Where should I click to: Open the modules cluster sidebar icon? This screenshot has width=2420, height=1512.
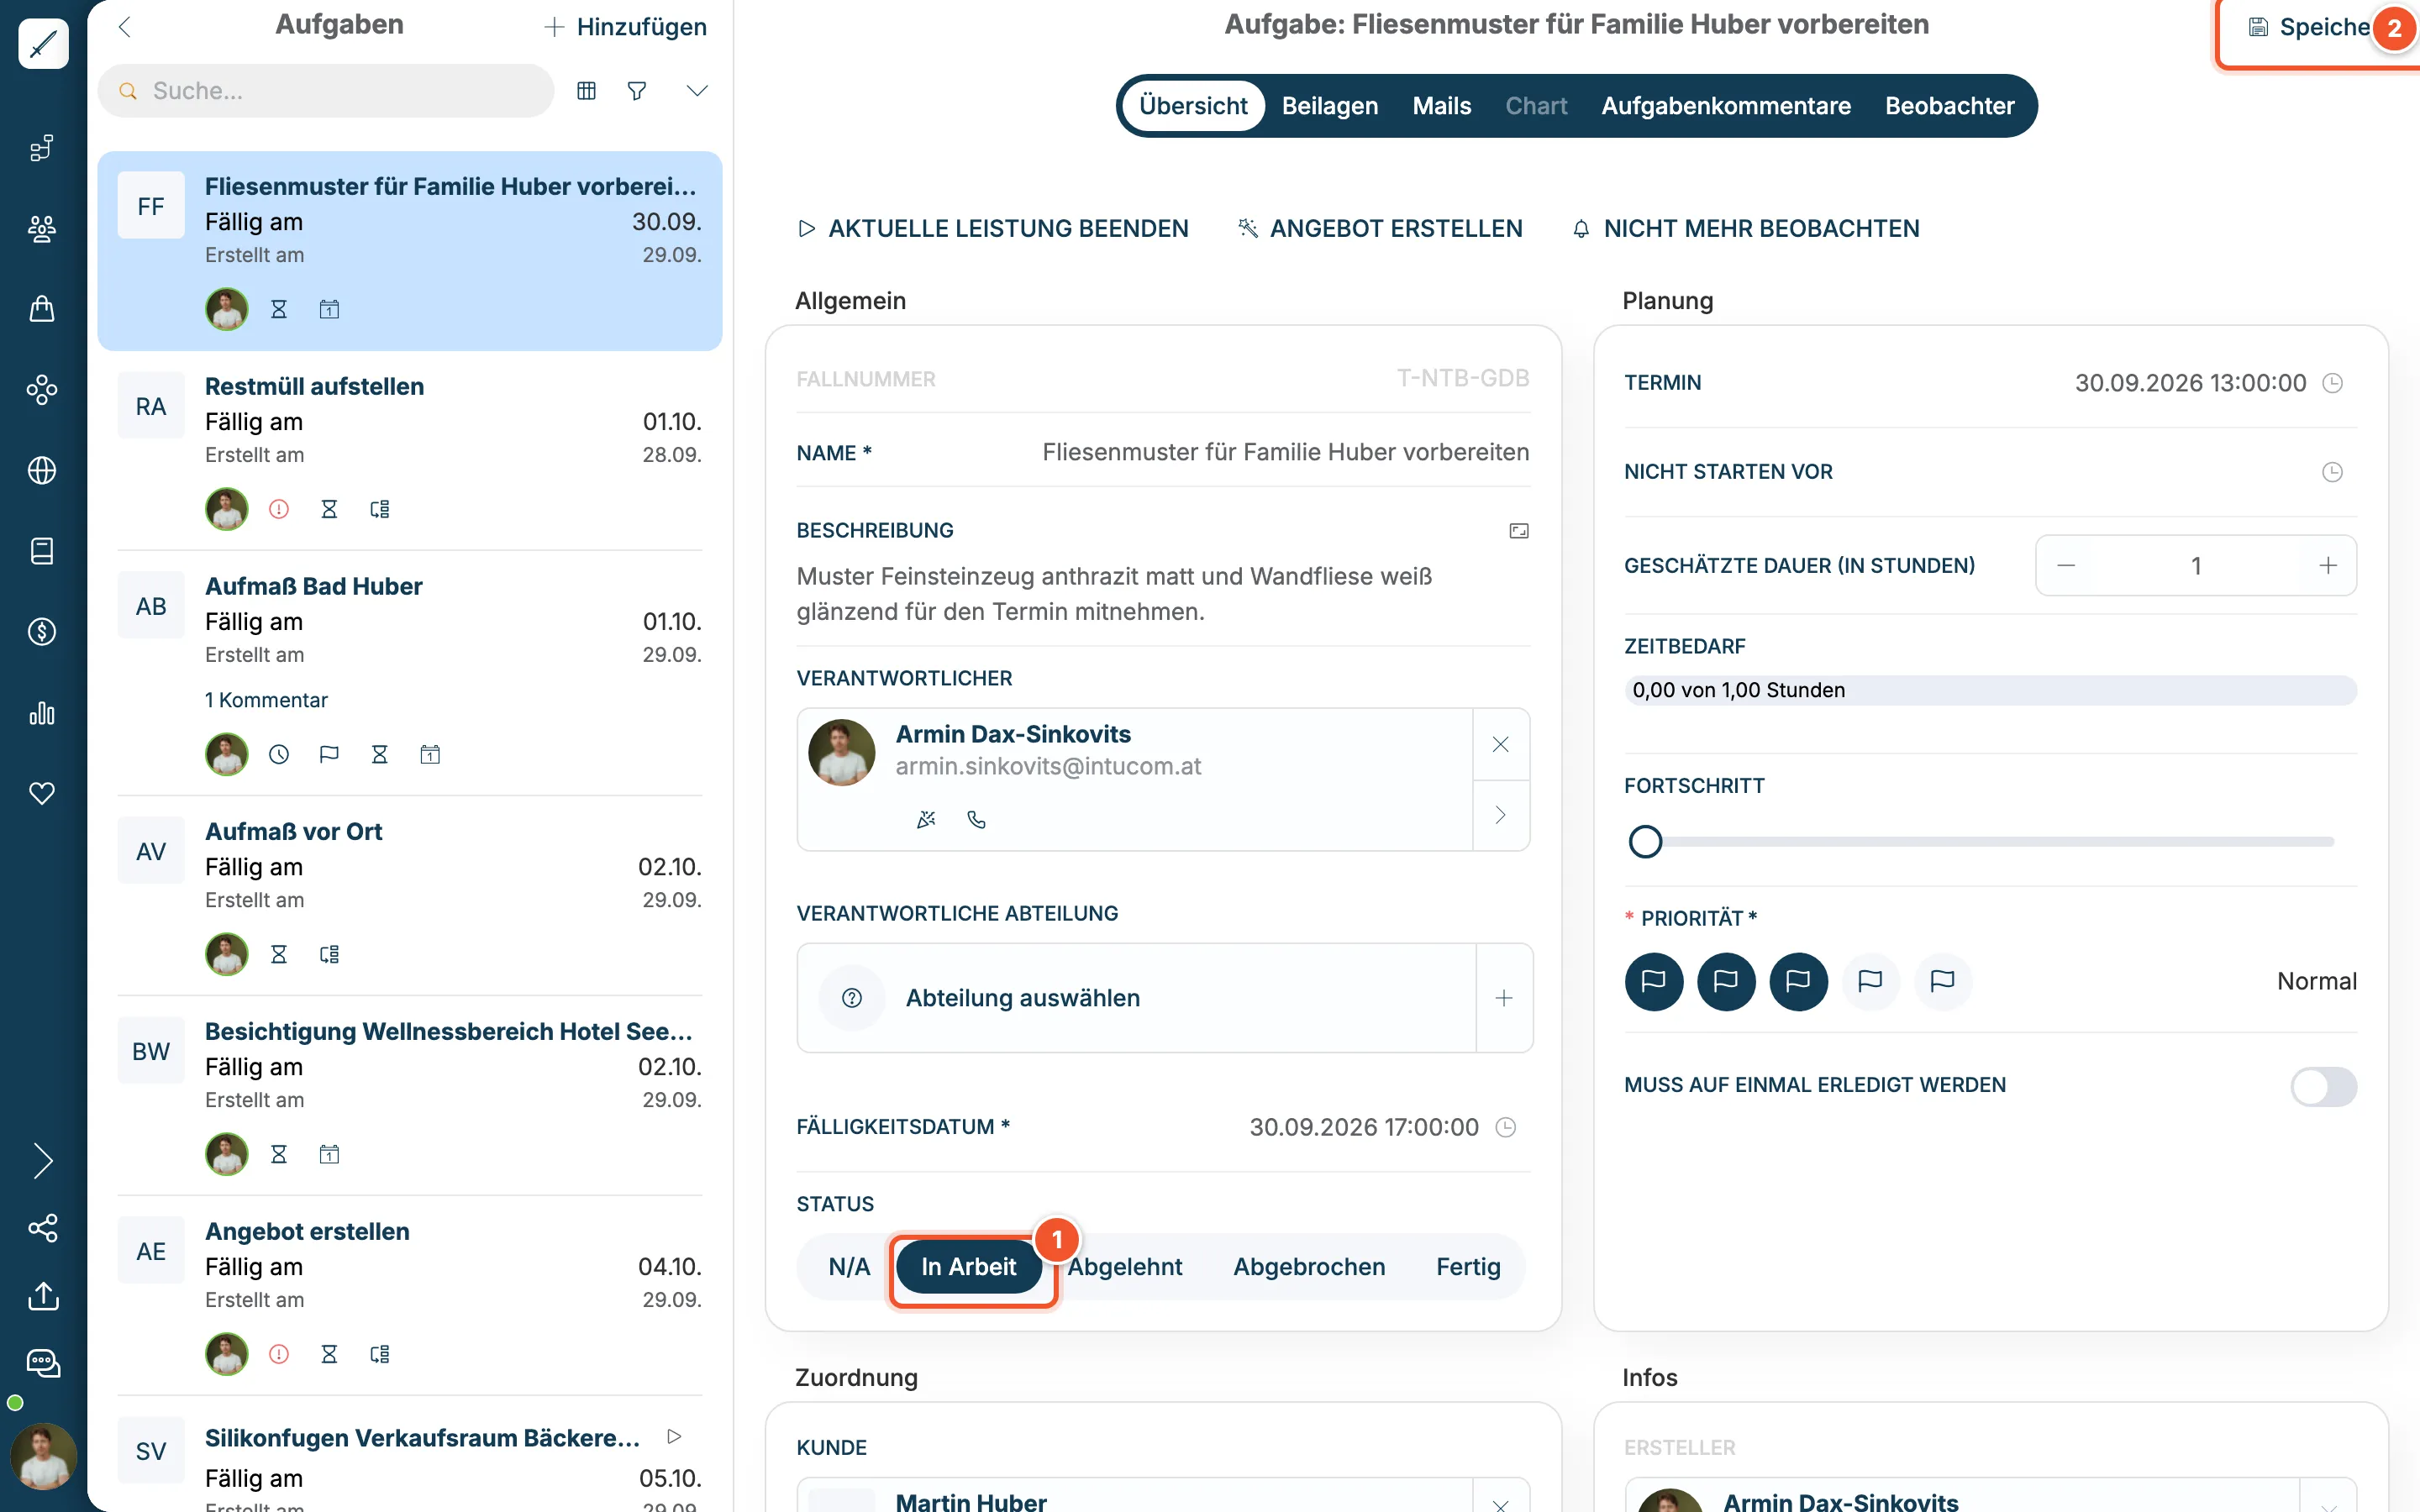(42, 390)
